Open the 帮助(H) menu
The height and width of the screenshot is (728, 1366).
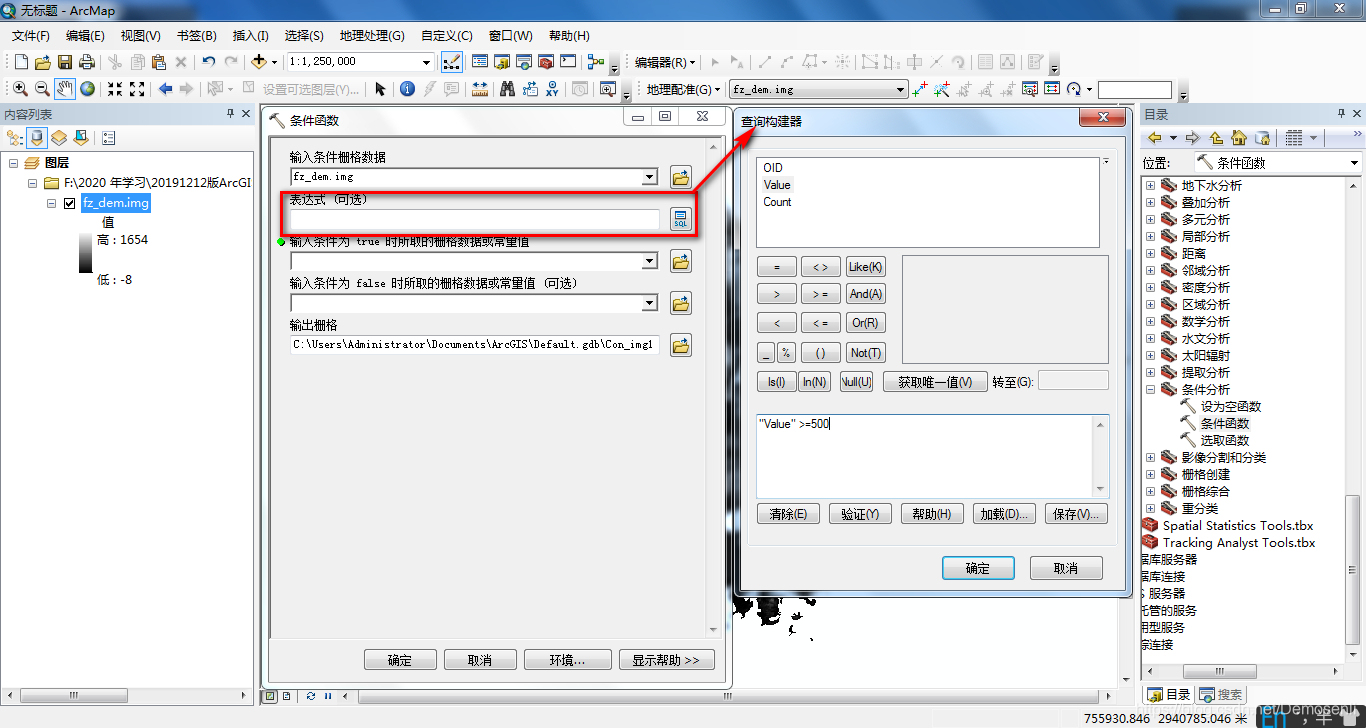569,36
